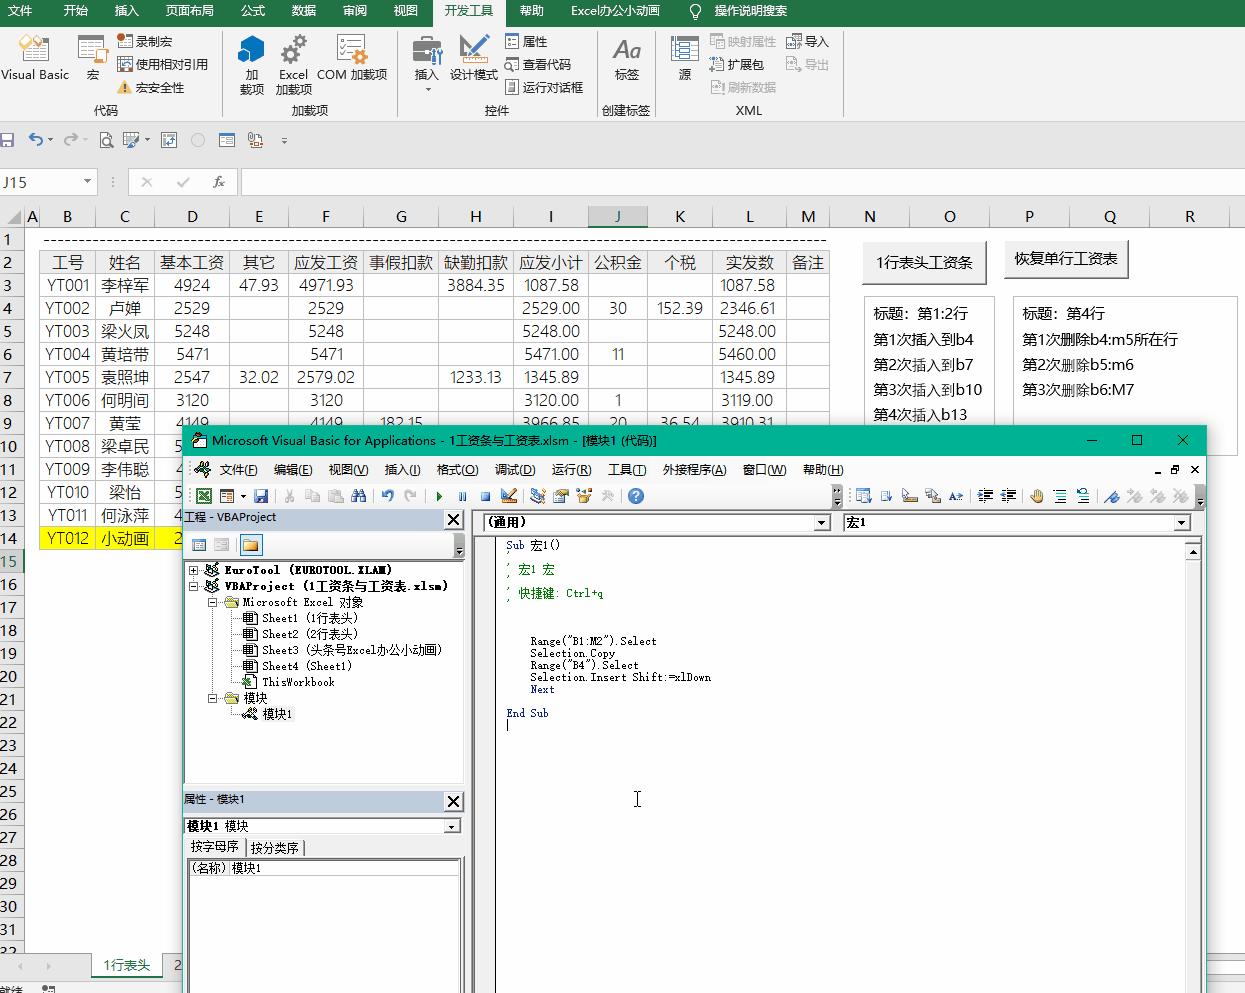
Task: Click the Excel Name Box showing J15
Action: (40, 182)
